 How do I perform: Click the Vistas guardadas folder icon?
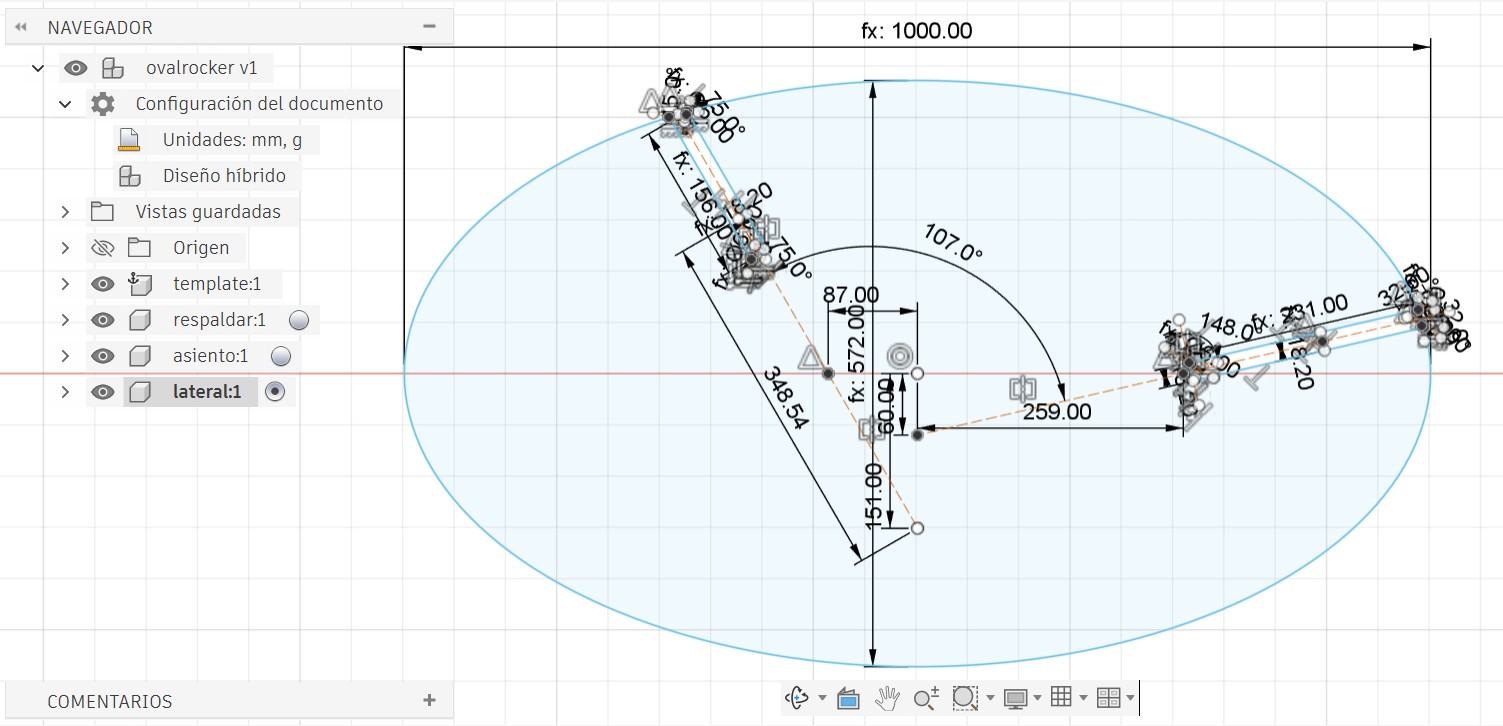[x=102, y=212]
